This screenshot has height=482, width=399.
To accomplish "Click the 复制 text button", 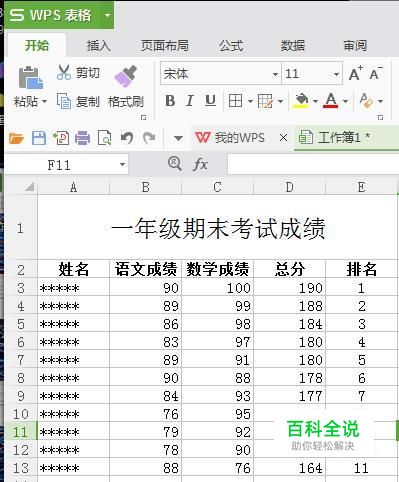I will [88, 101].
